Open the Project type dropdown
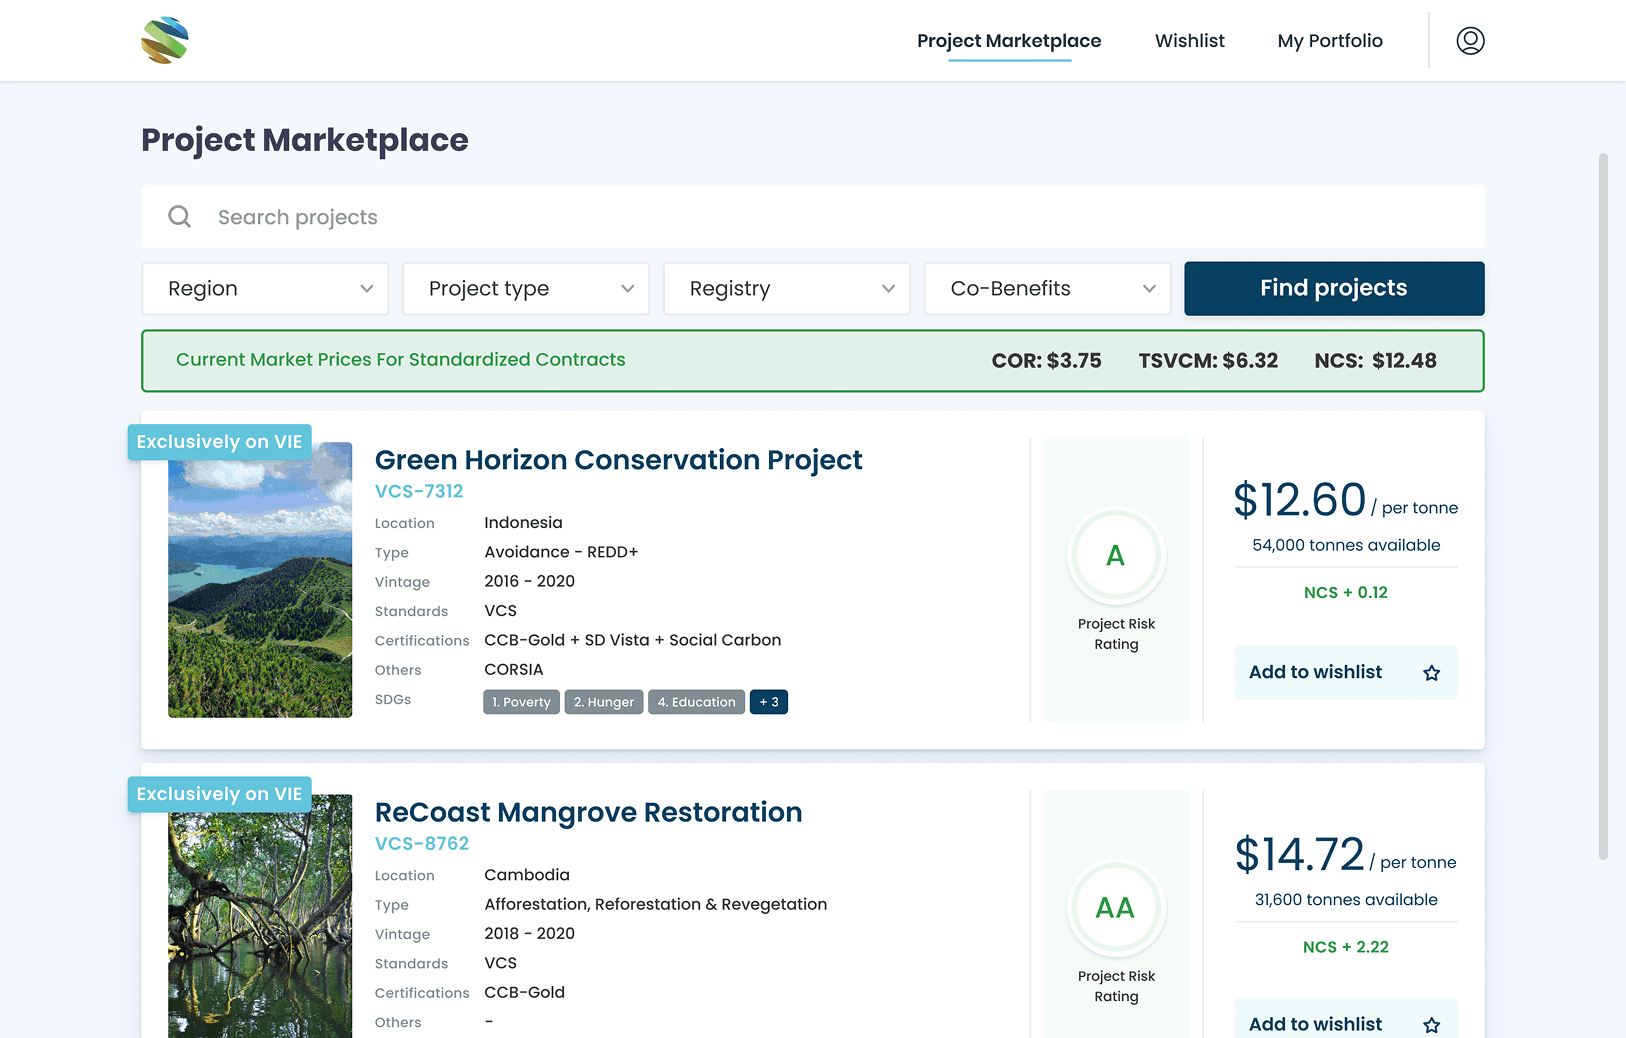 526,289
